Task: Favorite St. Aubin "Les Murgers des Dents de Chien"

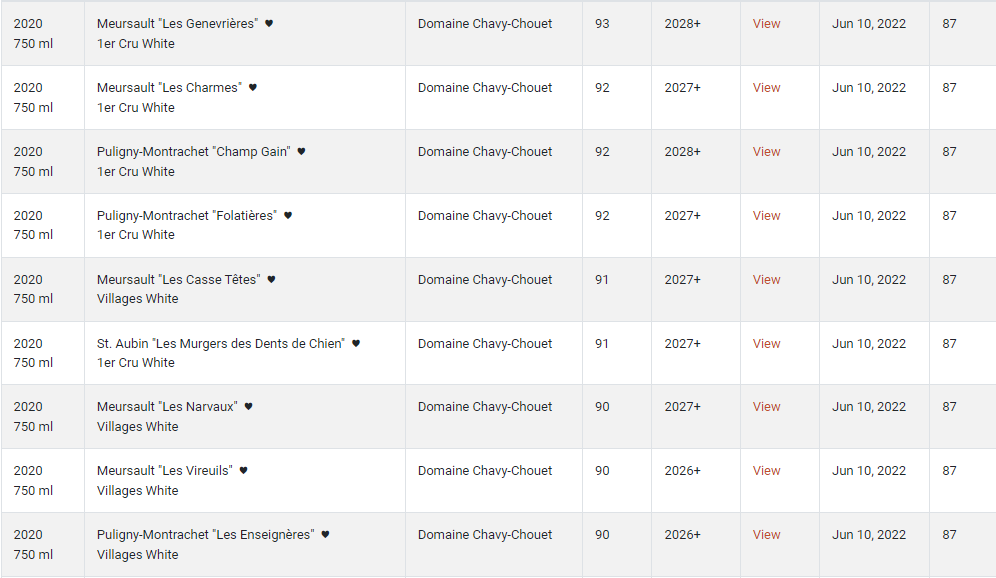Action: point(356,344)
